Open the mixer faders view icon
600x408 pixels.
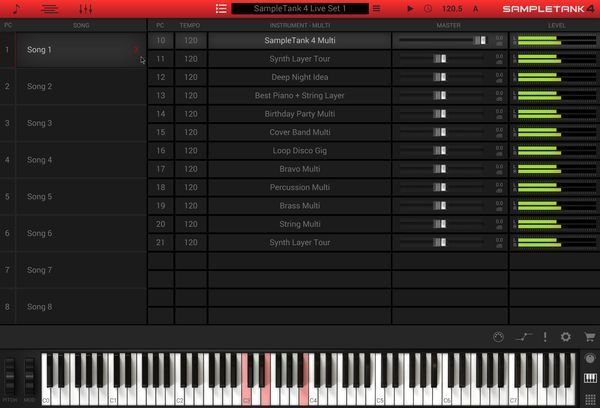coord(86,8)
